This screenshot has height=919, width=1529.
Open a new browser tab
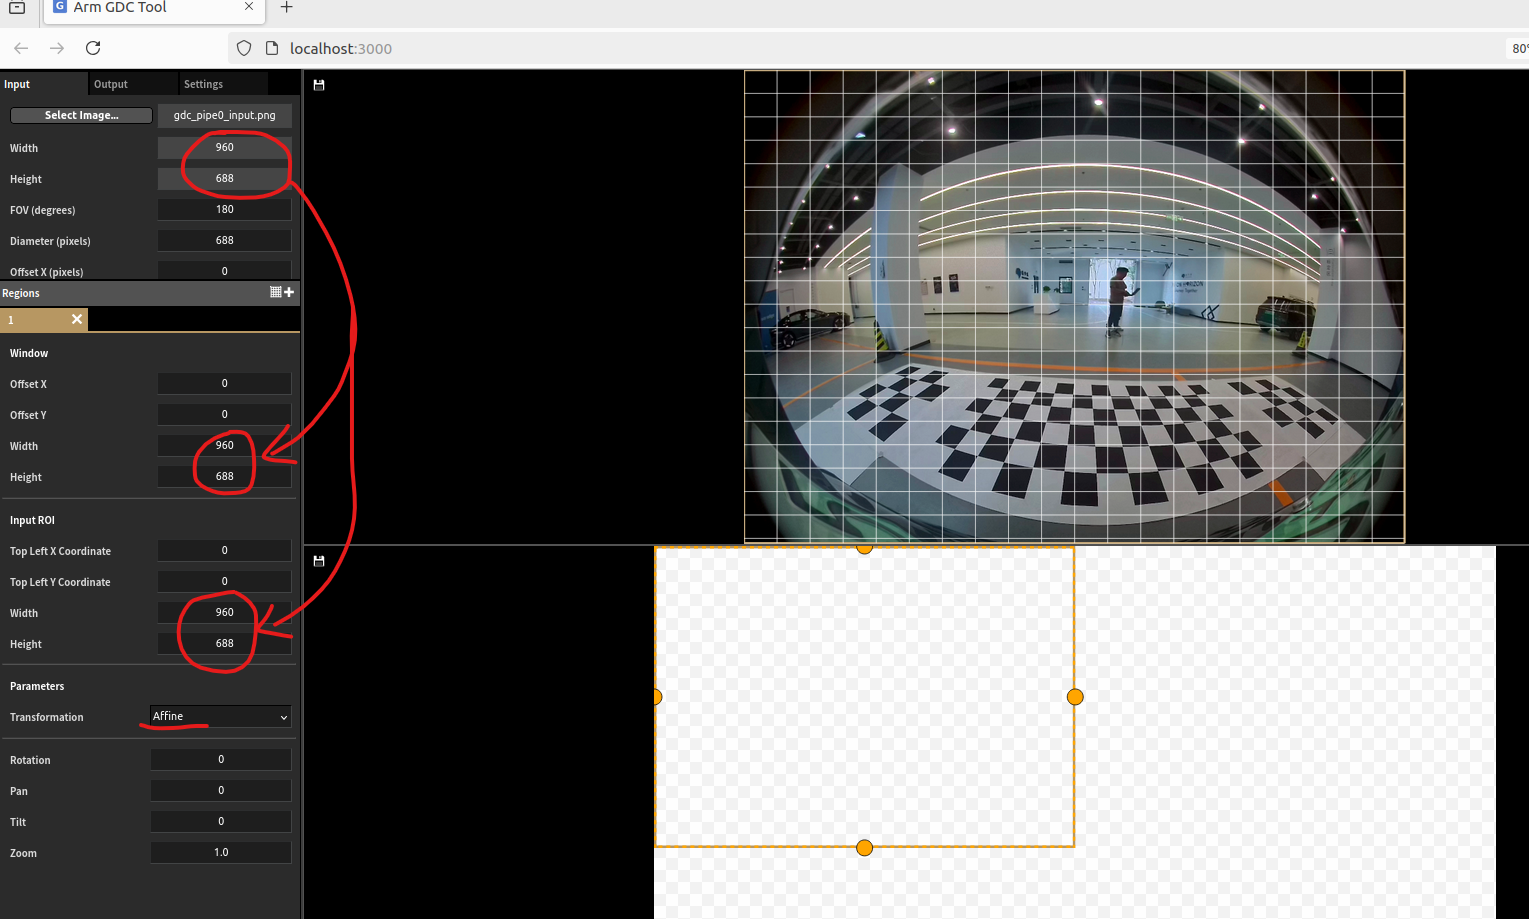[287, 8]
